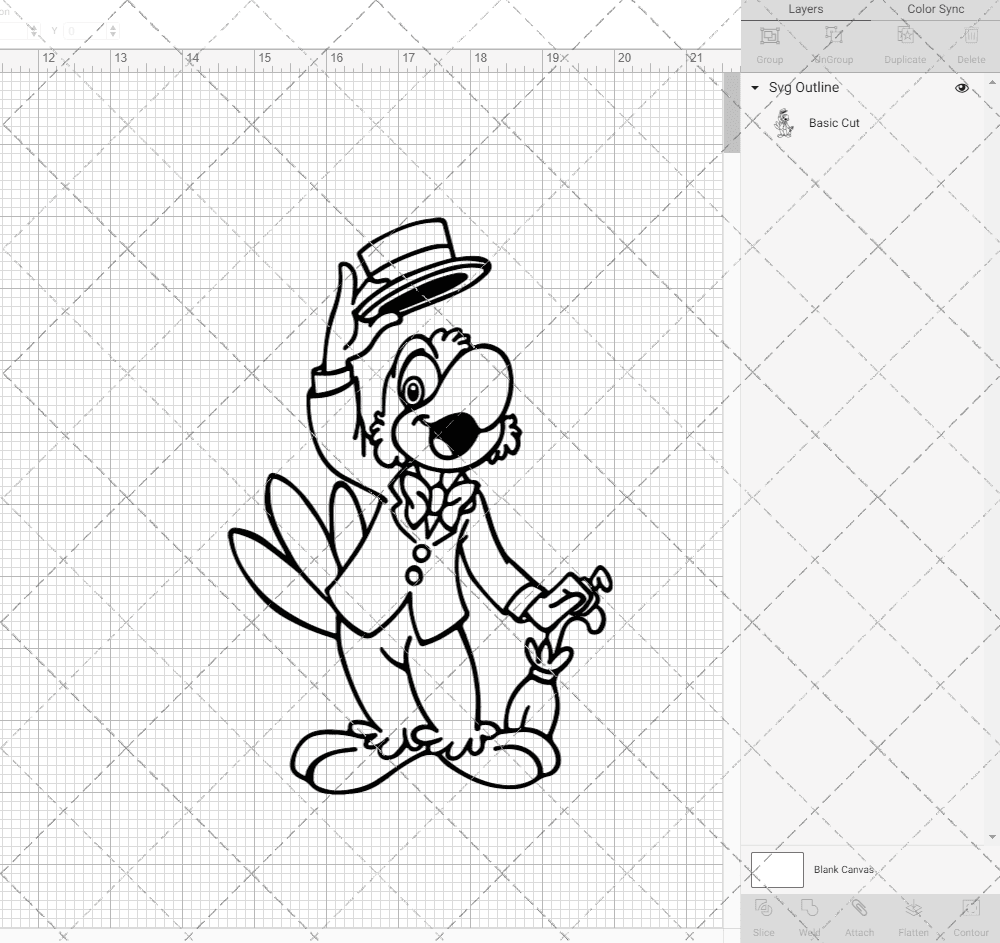Collapse the Svg Outline group
The width and height of the screenshot is (1000, 943).
pos(754,88)
